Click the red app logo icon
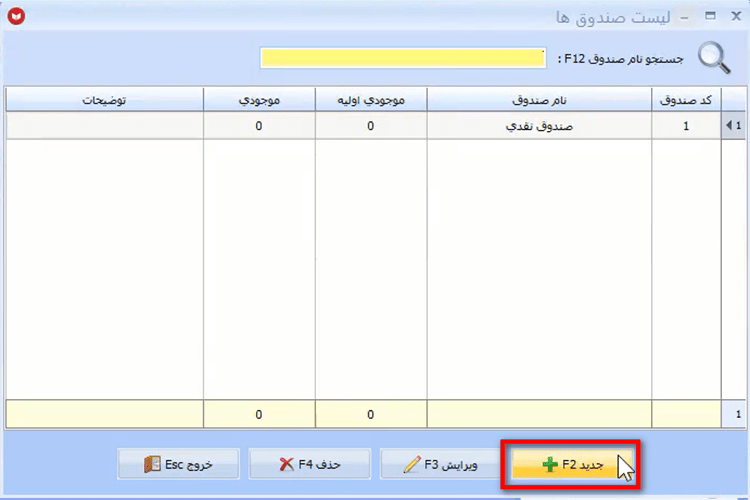 coord(16,16)
